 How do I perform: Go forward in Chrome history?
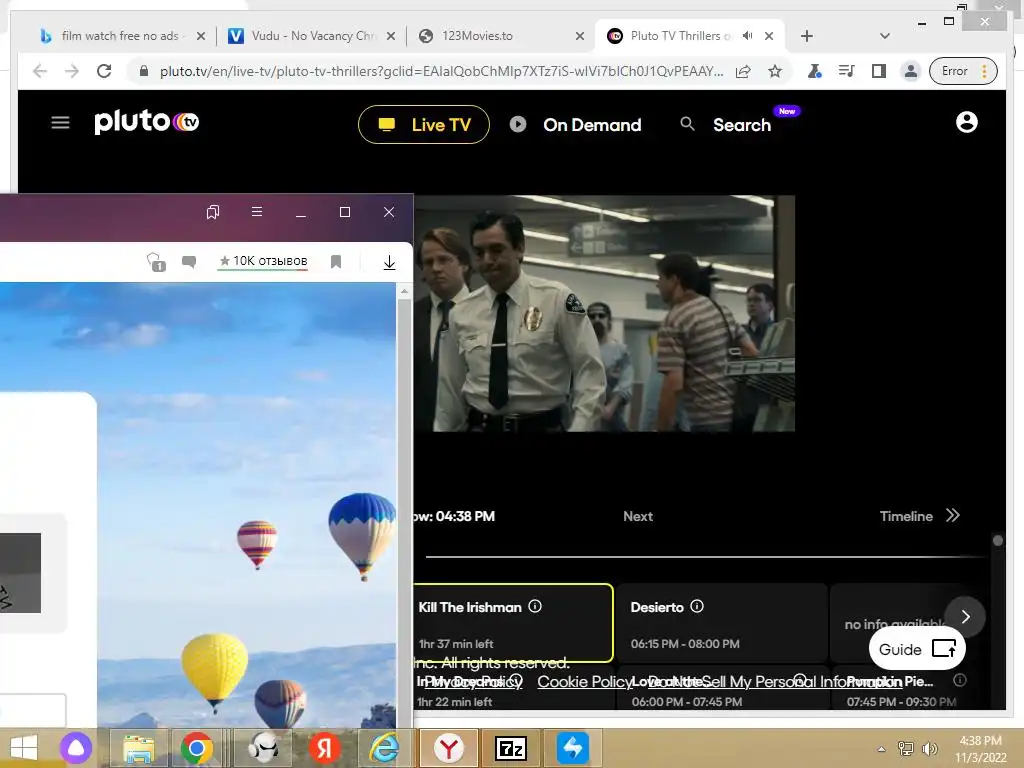(72, 71)
